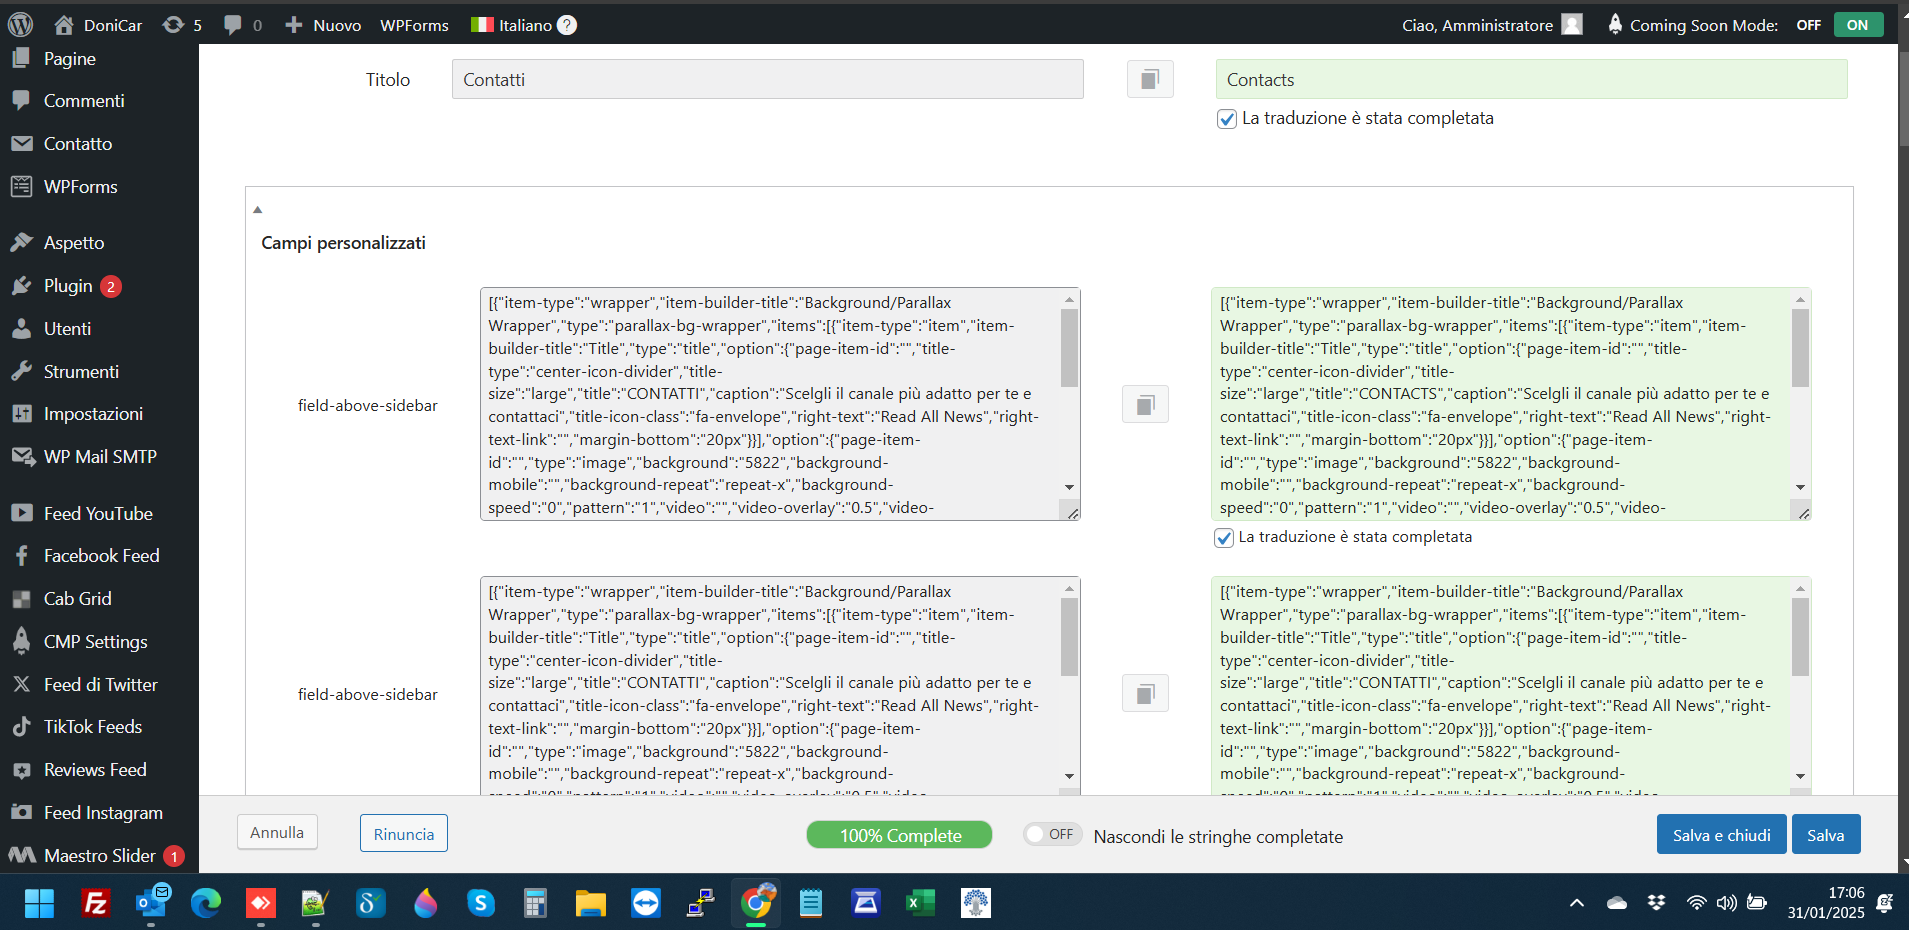Click the Wi-Fi tray icon
This screenshot has width=1909, height=930.
pos(1696,903)
